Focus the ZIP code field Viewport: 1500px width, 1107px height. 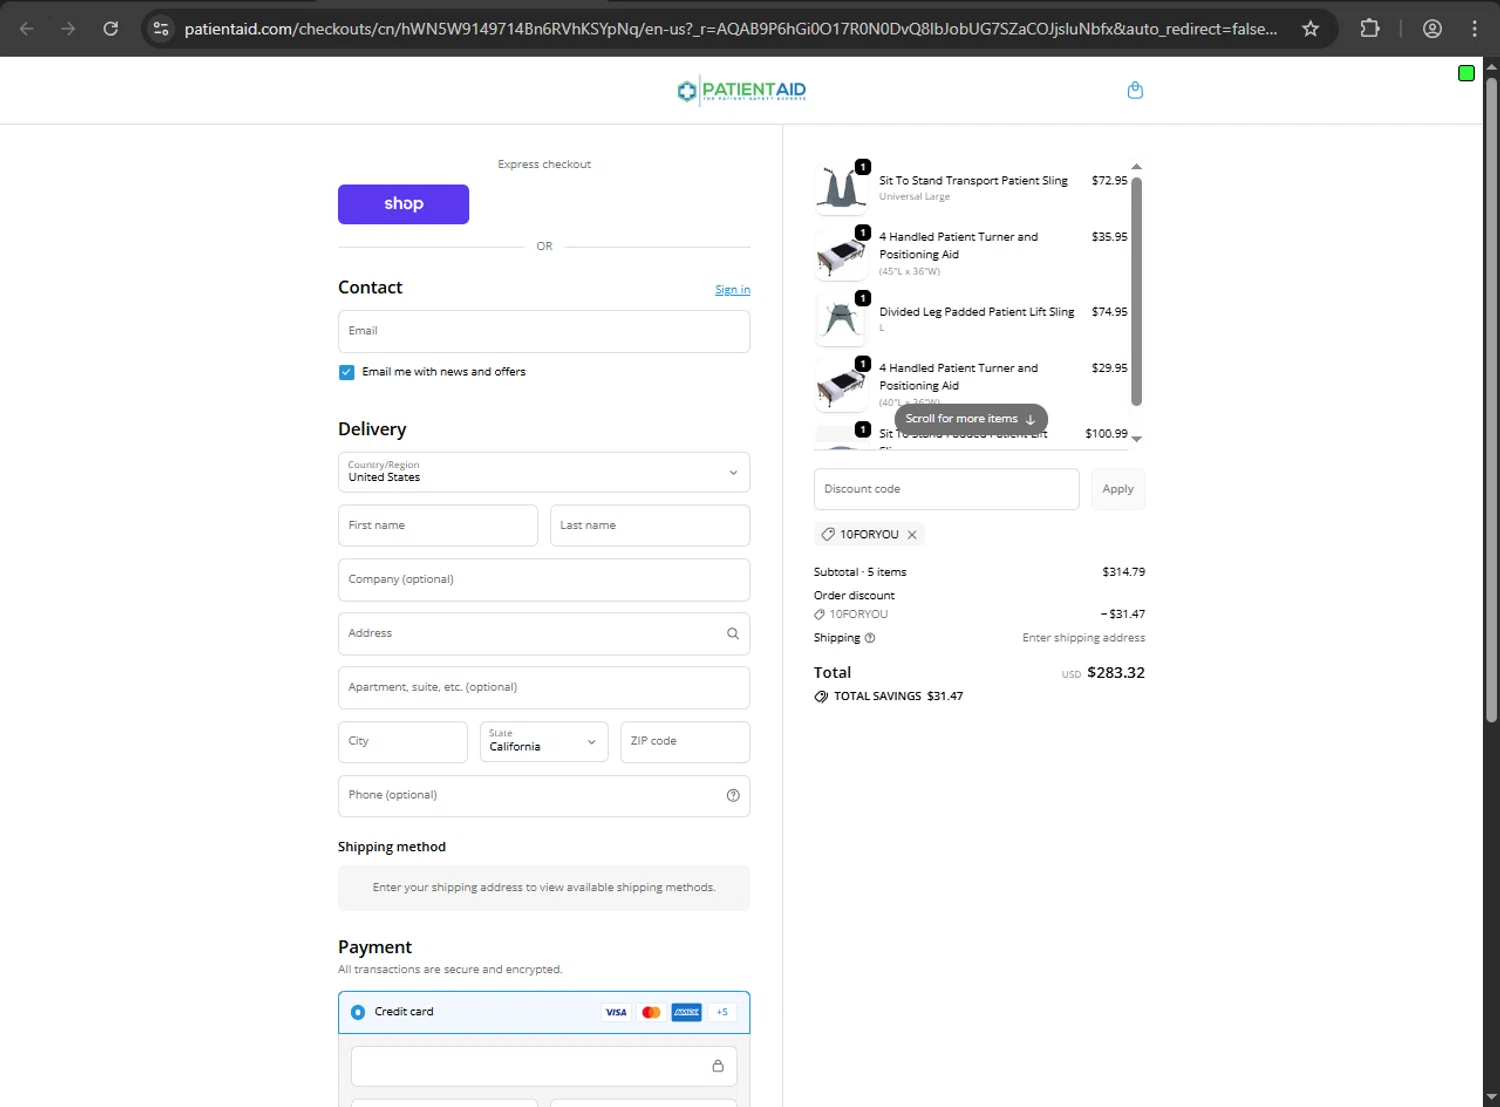[x=685, y=742]
